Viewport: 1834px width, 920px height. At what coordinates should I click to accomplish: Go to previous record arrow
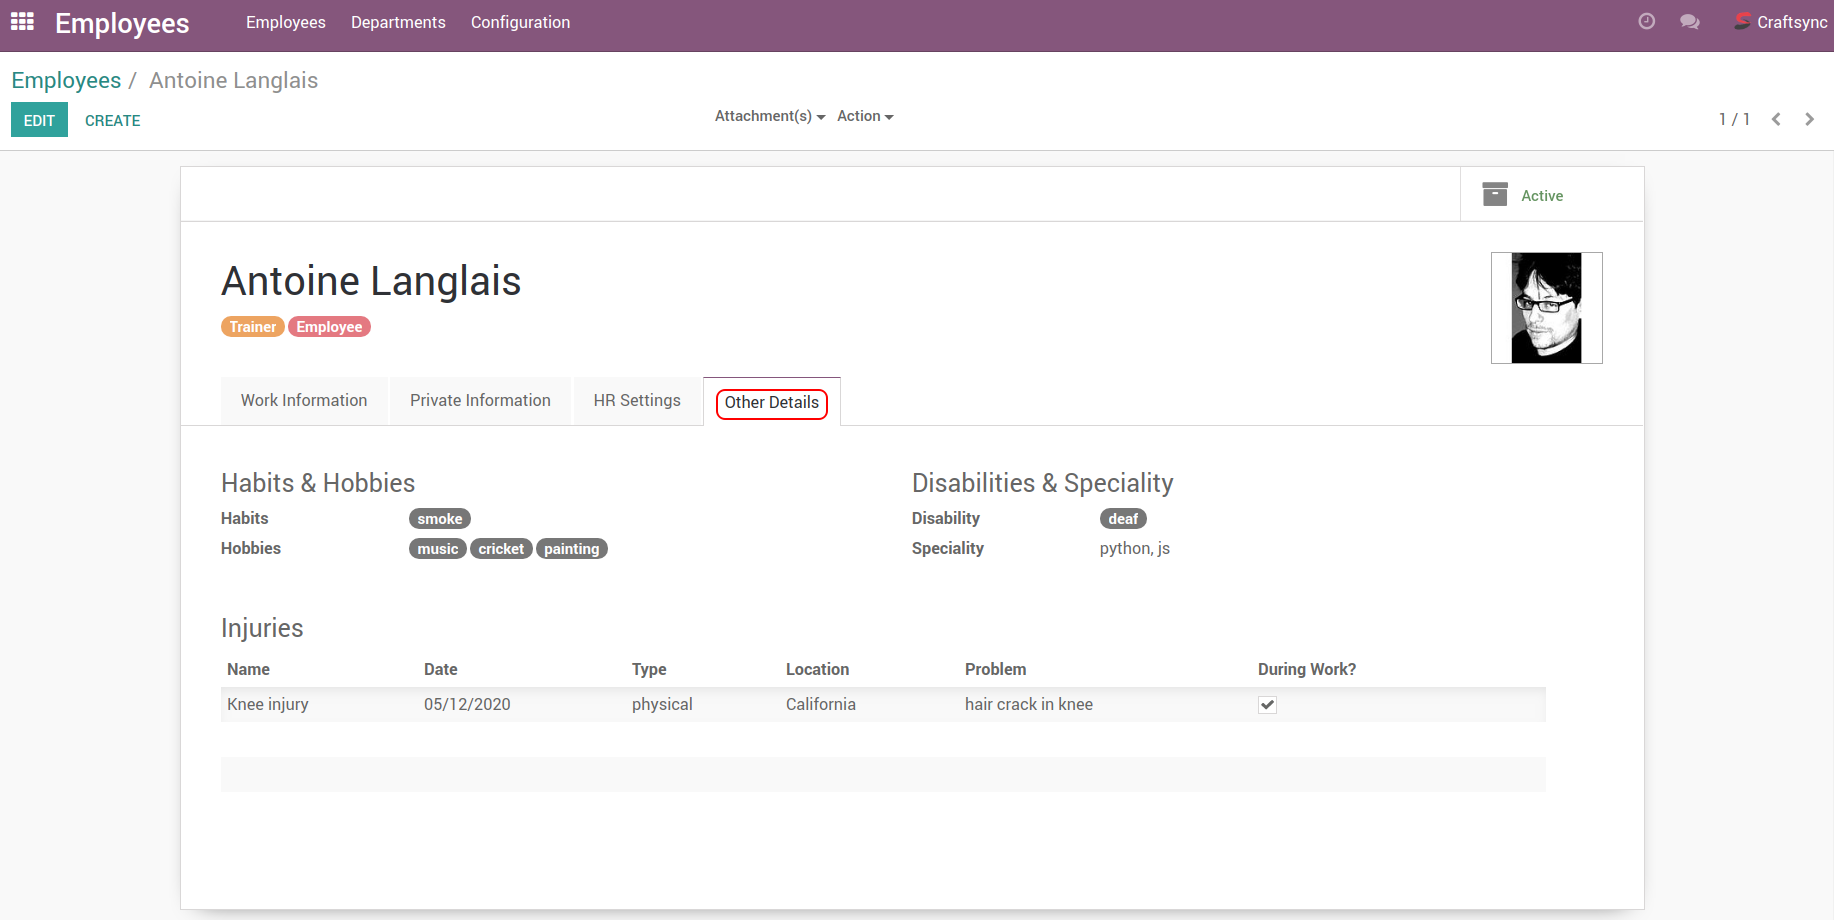coord(1776,119)
